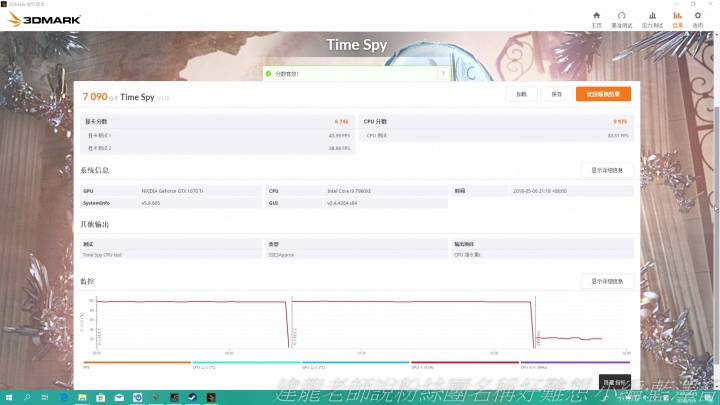Go to the Home tab icon
The image size is (720, 405).
[596, 20]
